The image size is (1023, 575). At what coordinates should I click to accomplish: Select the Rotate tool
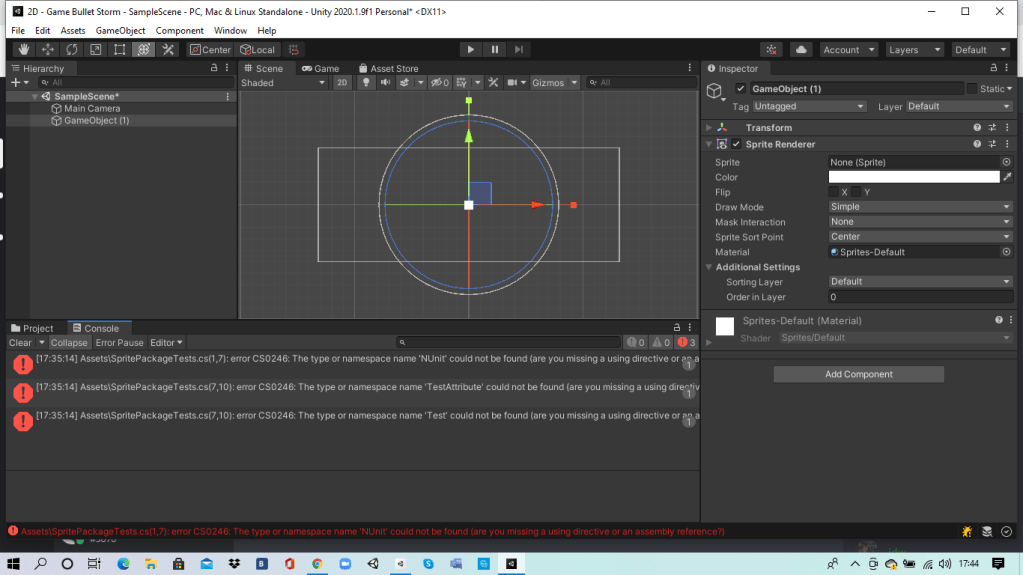pyautogui.click(x=71, y=49)
